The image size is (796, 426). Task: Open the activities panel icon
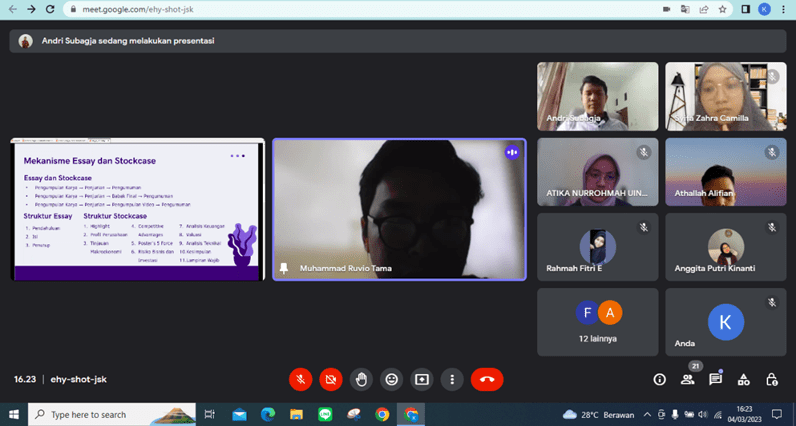[x=743, y=380]
